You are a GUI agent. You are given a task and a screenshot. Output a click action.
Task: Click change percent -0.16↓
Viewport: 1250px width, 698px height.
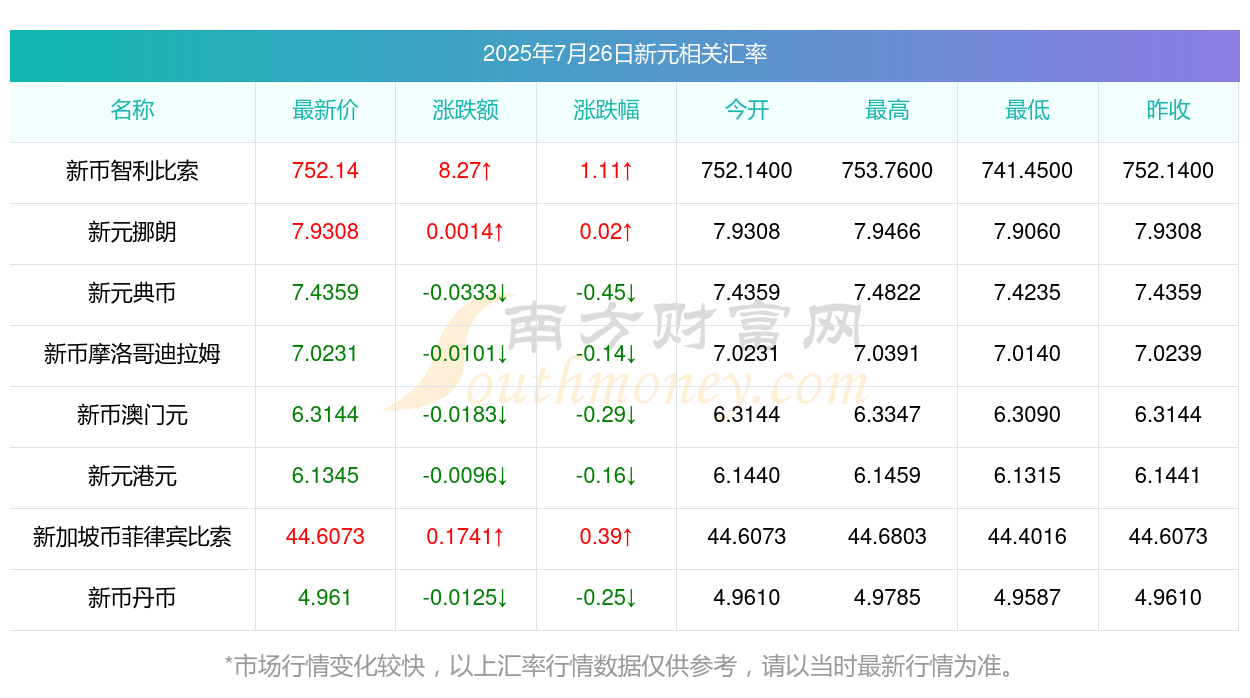click(606, 476)
